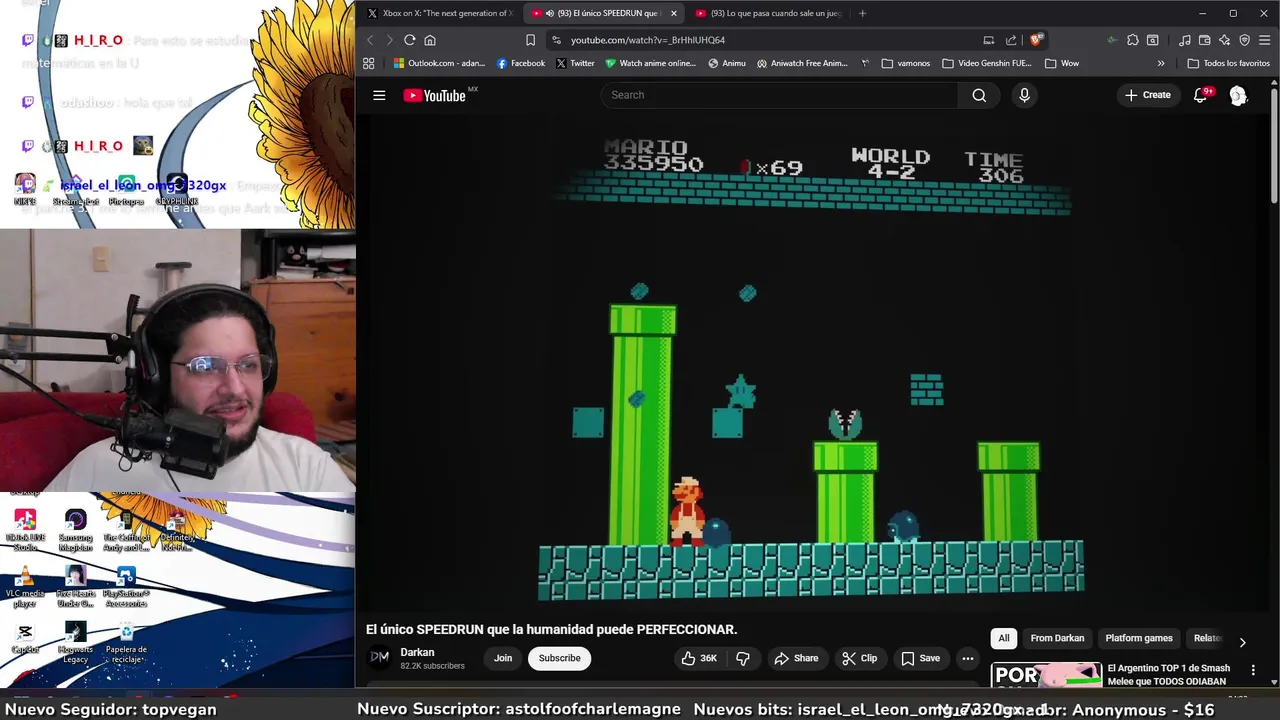The image size is (1280, 720).
Task: Switch to the Xbox on X tab
Action: tap(439, 13)
